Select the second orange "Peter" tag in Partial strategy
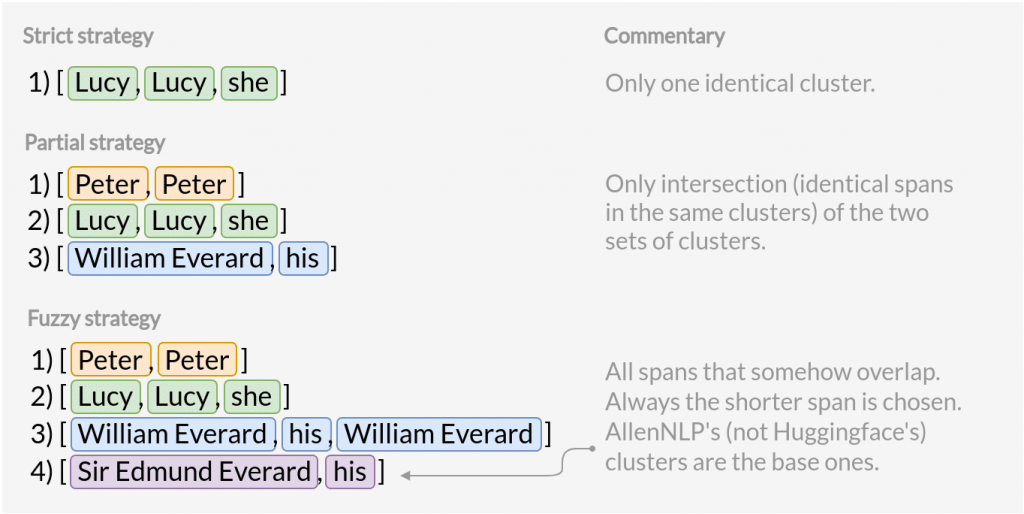This screenshot has width=1024, height=514. click(x=194, y=185)
